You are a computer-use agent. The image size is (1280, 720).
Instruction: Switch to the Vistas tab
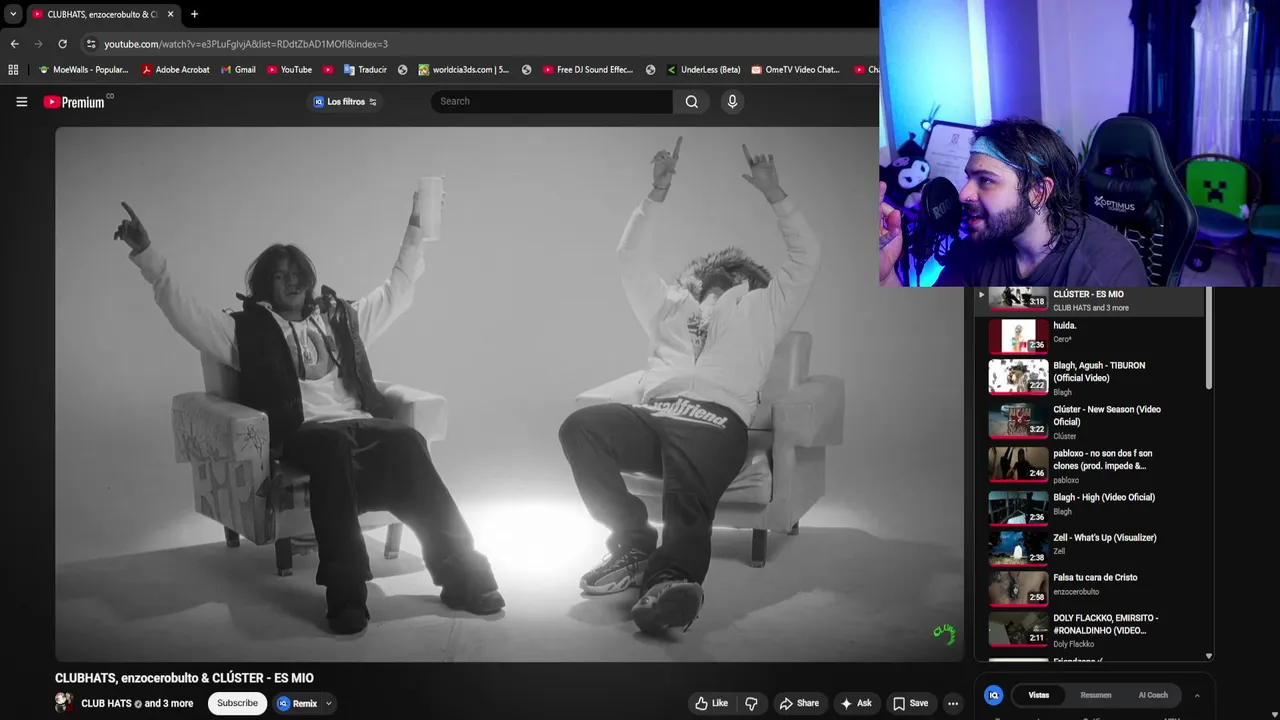click(x=1039, y=695)
